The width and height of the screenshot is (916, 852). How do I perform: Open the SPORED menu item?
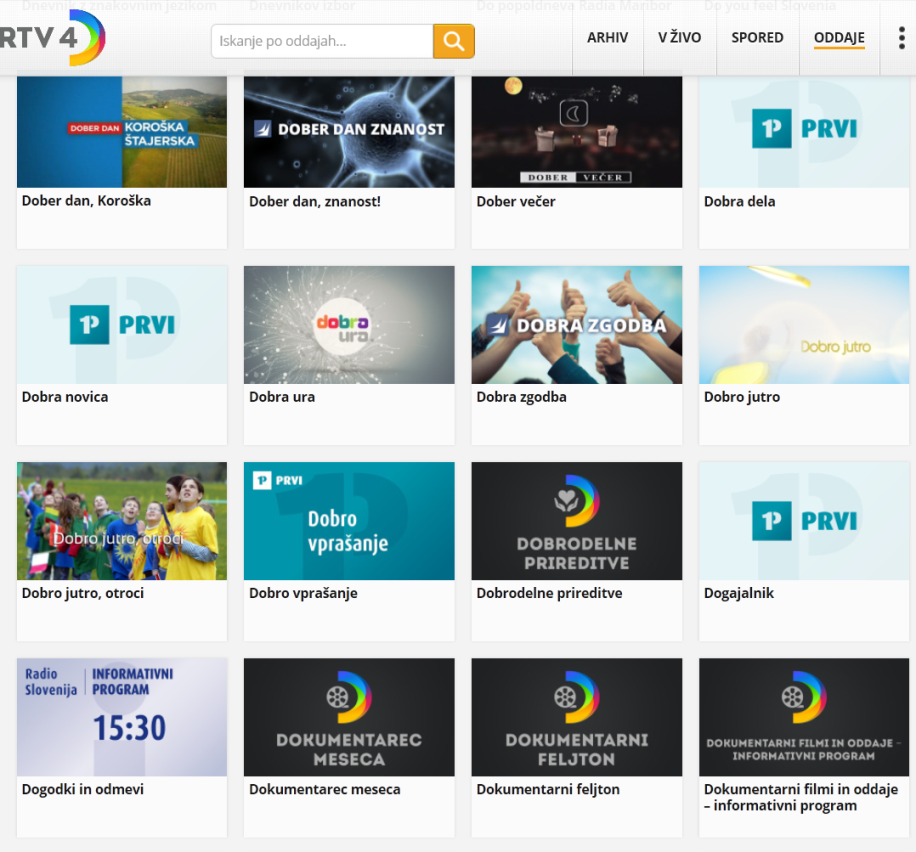(757, 37)
